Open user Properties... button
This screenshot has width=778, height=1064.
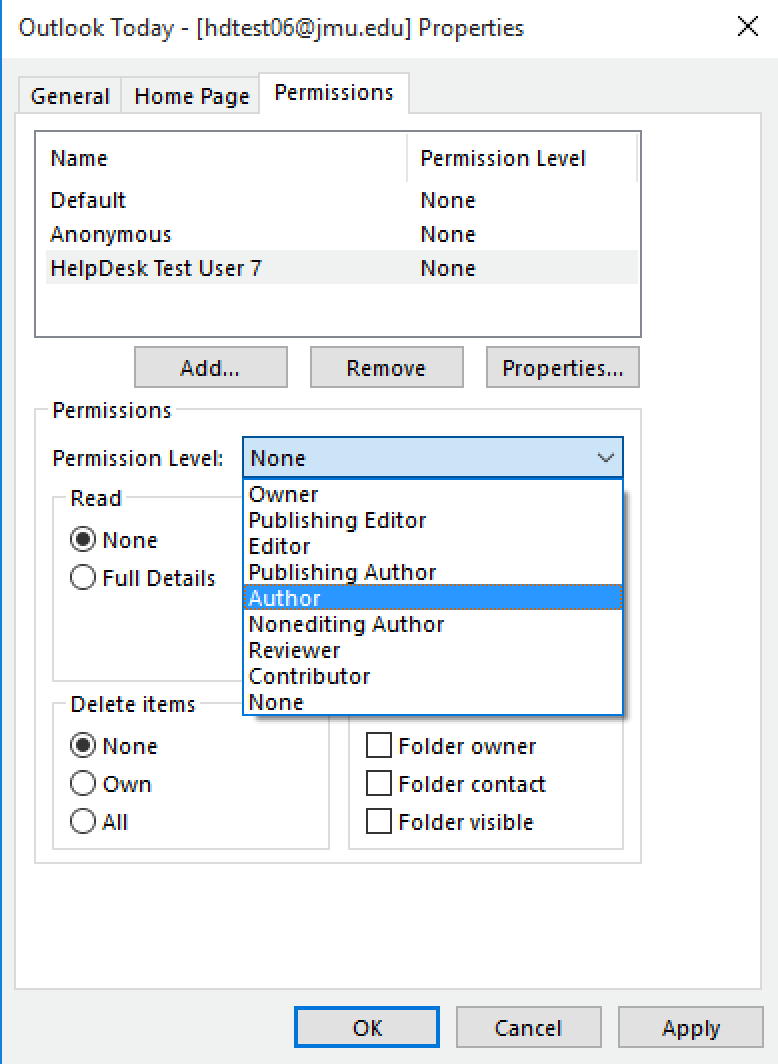[x=562, y=368]
